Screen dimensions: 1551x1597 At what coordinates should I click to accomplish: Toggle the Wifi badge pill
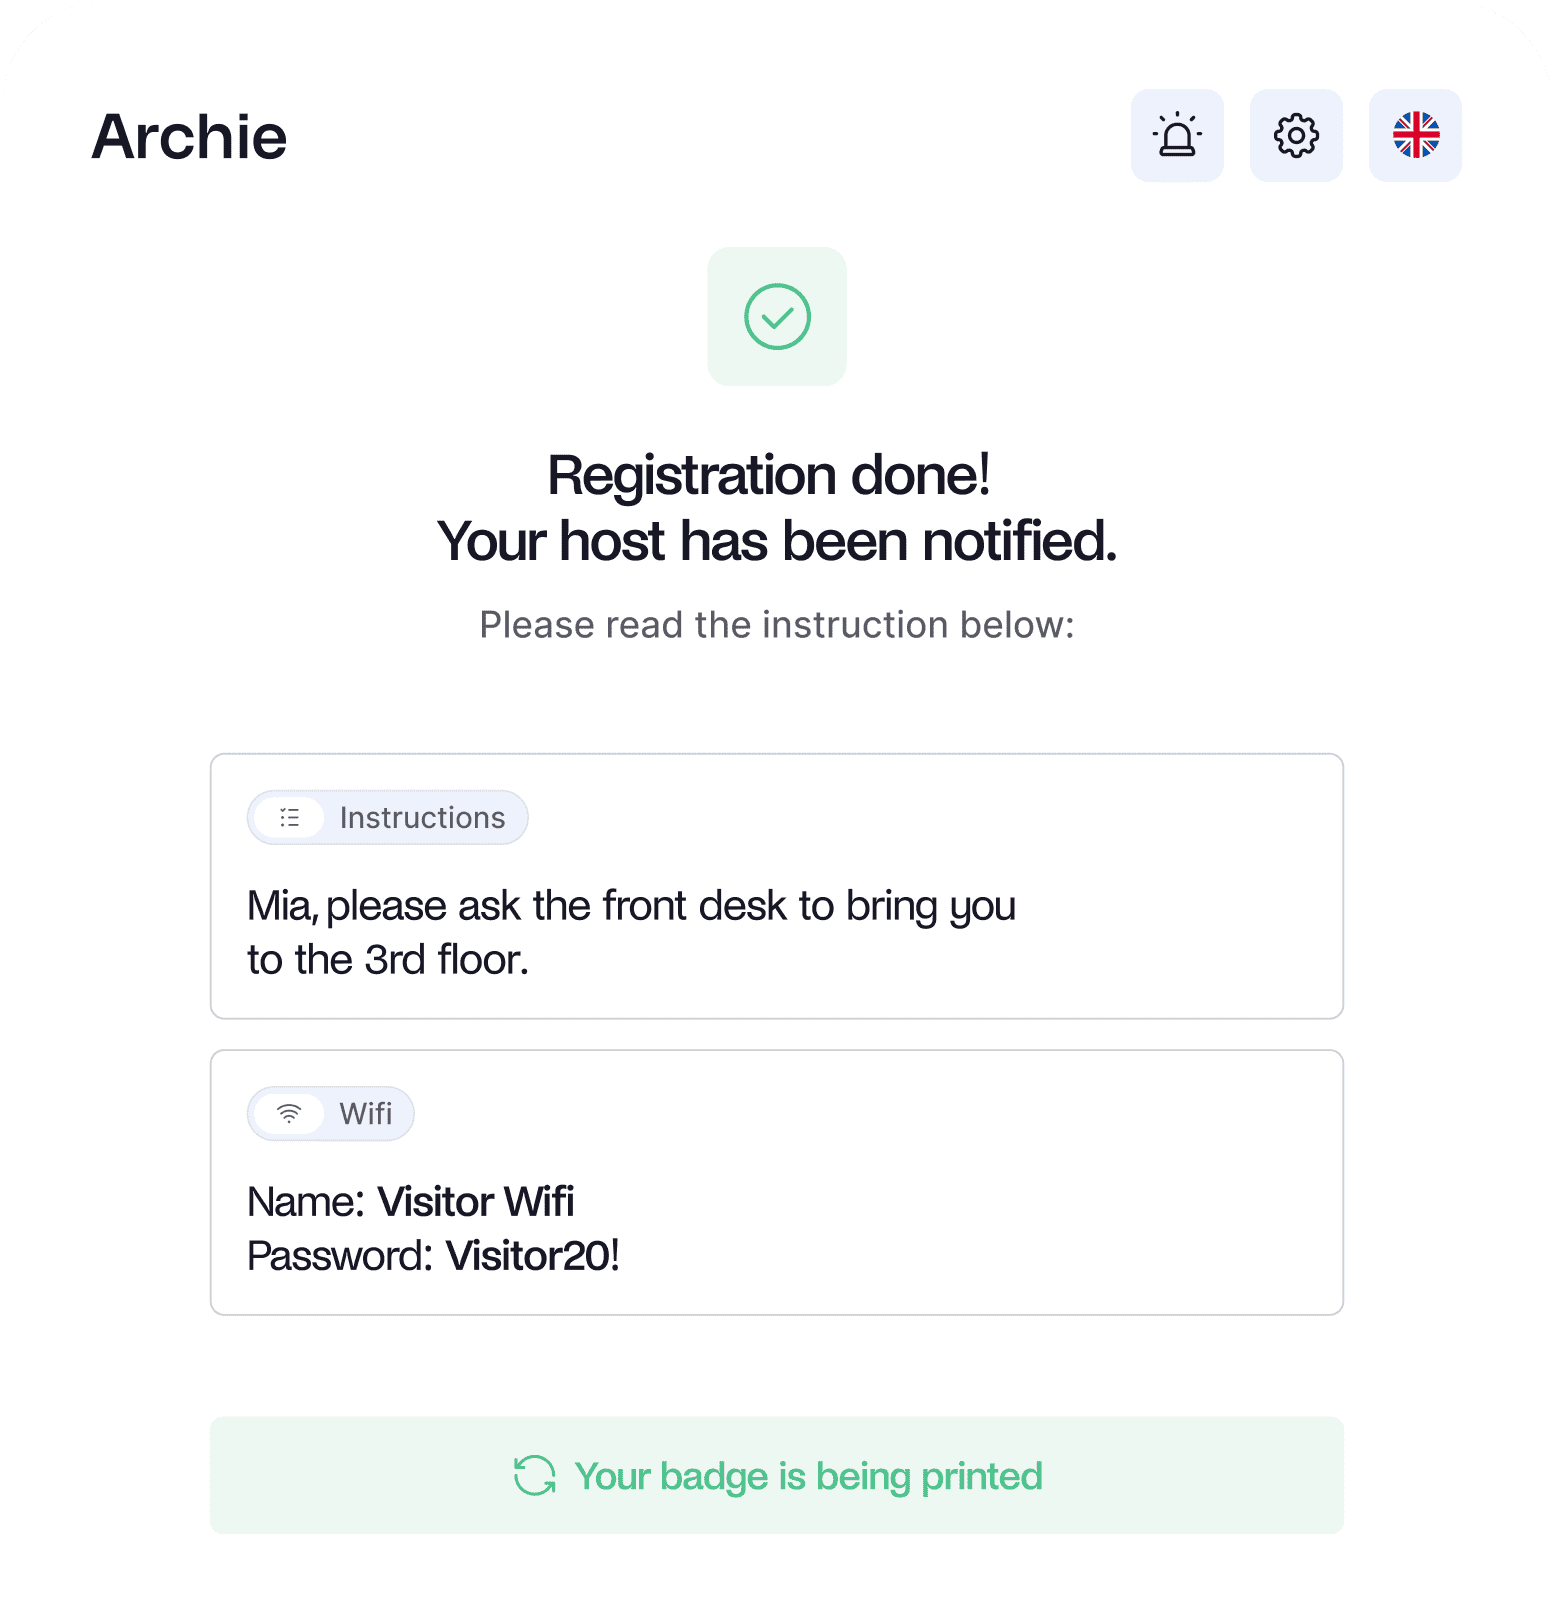point(330,1113)
